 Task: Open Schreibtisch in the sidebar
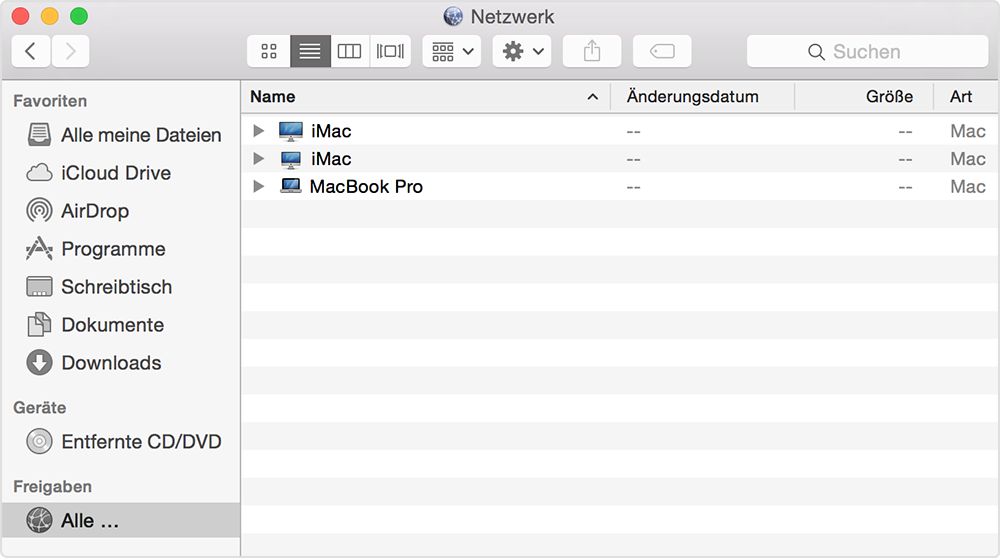coord(121,287)
